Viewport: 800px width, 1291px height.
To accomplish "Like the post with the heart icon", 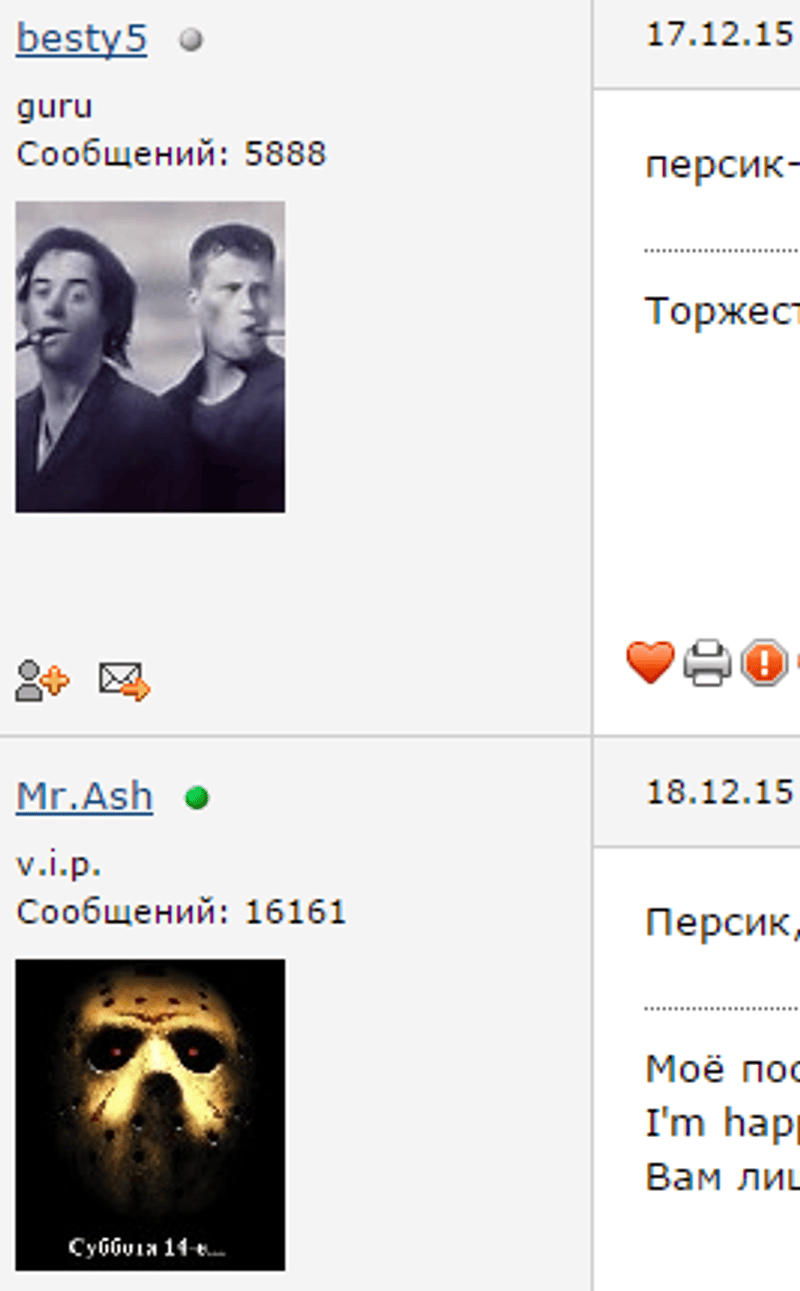I will pyautogui.click(x=650, y=663).
